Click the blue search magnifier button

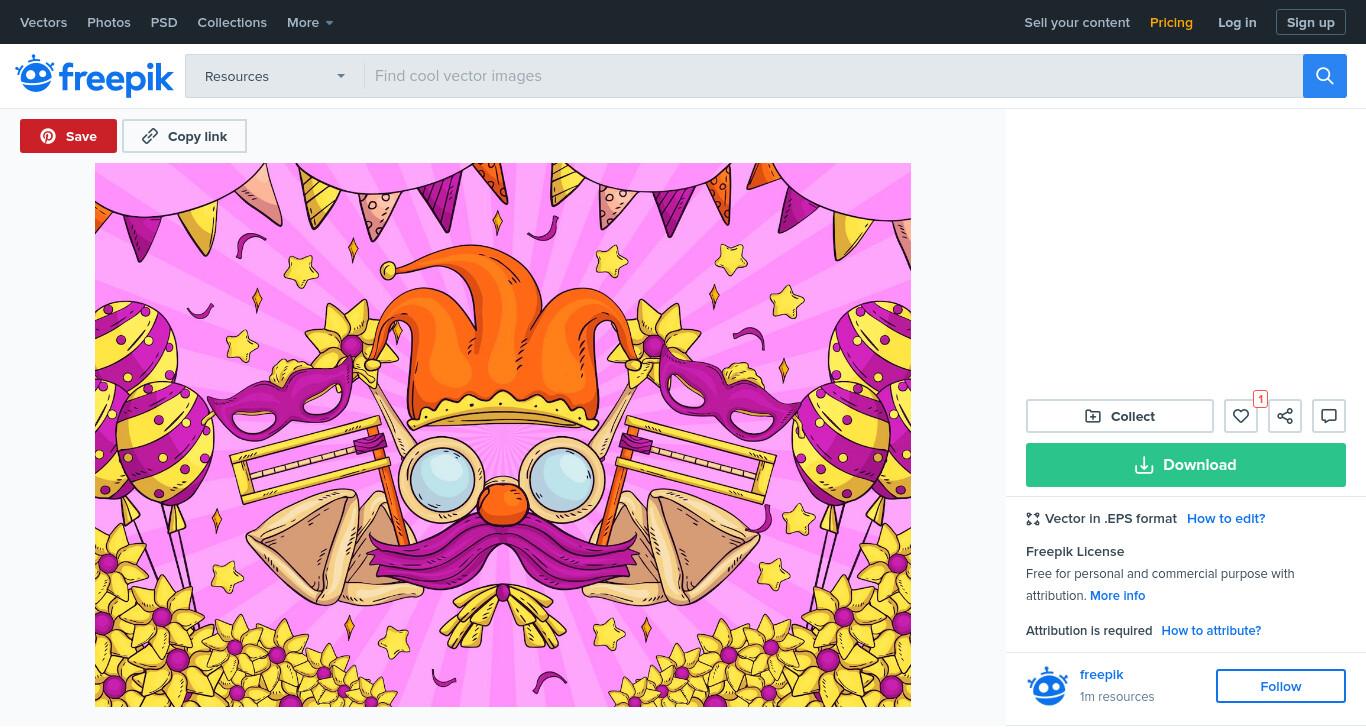1324,76
